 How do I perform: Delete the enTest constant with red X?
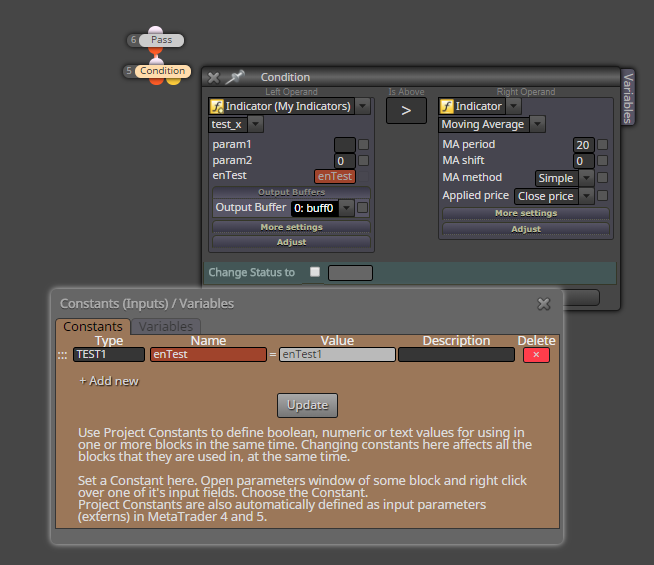point(536,355)
